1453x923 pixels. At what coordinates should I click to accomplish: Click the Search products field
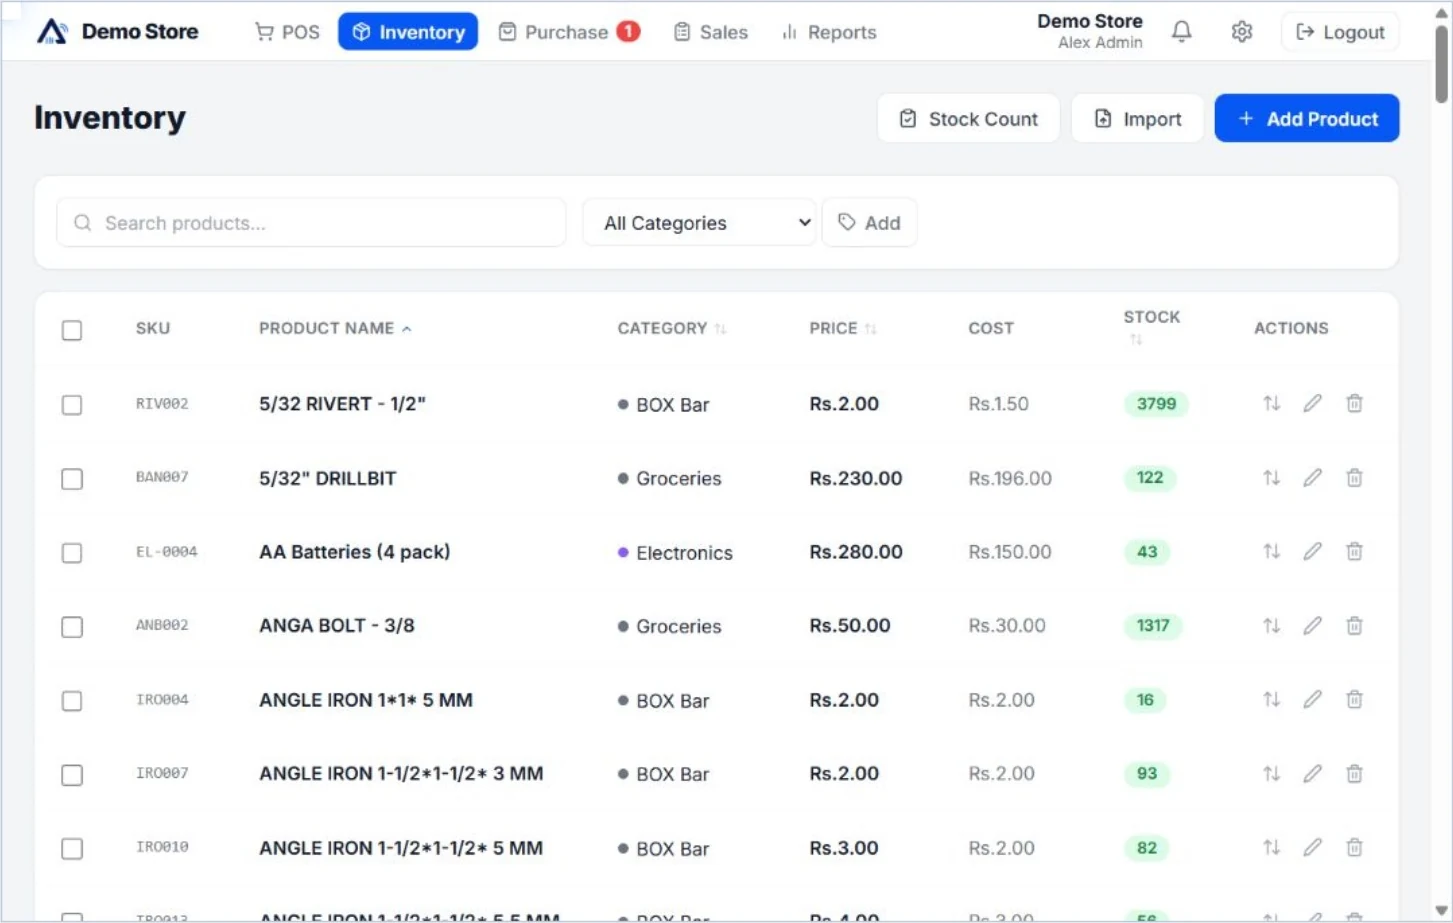(311, 223)
